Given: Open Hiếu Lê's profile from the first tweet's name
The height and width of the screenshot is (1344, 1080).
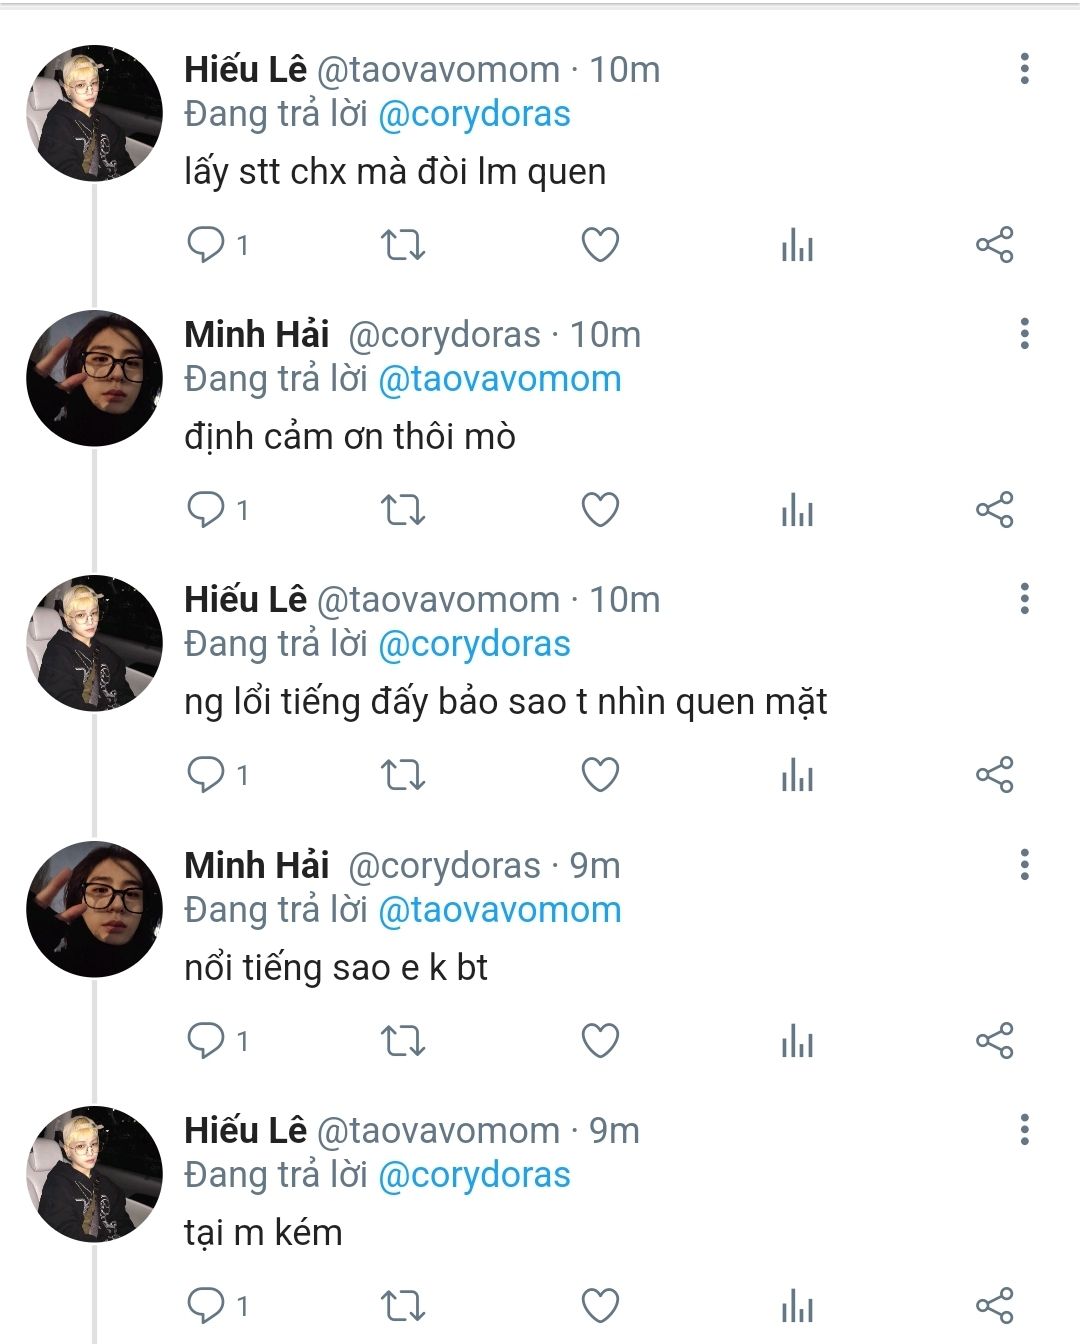Looking at the screenshot, I should click(x=245, y=69).
